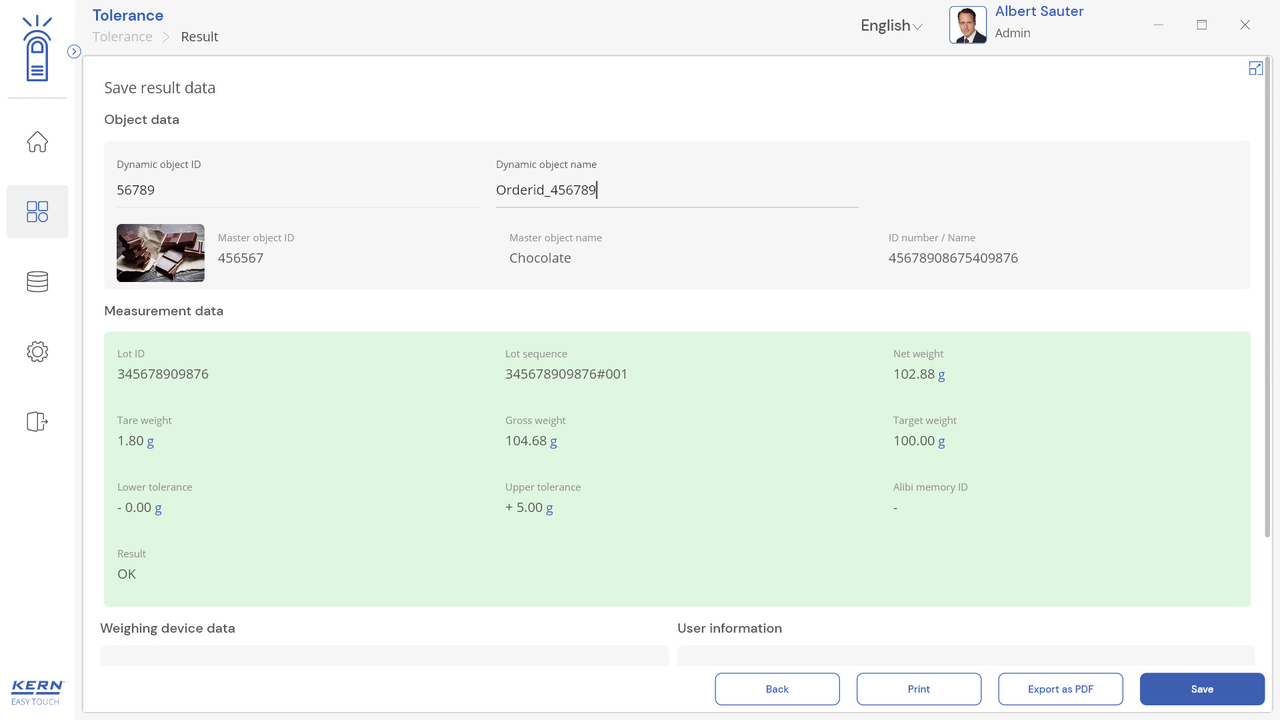The width and height of the screenshot is (1280, 720).
Task: Click the Back button
Action: [x=777, y=689]
